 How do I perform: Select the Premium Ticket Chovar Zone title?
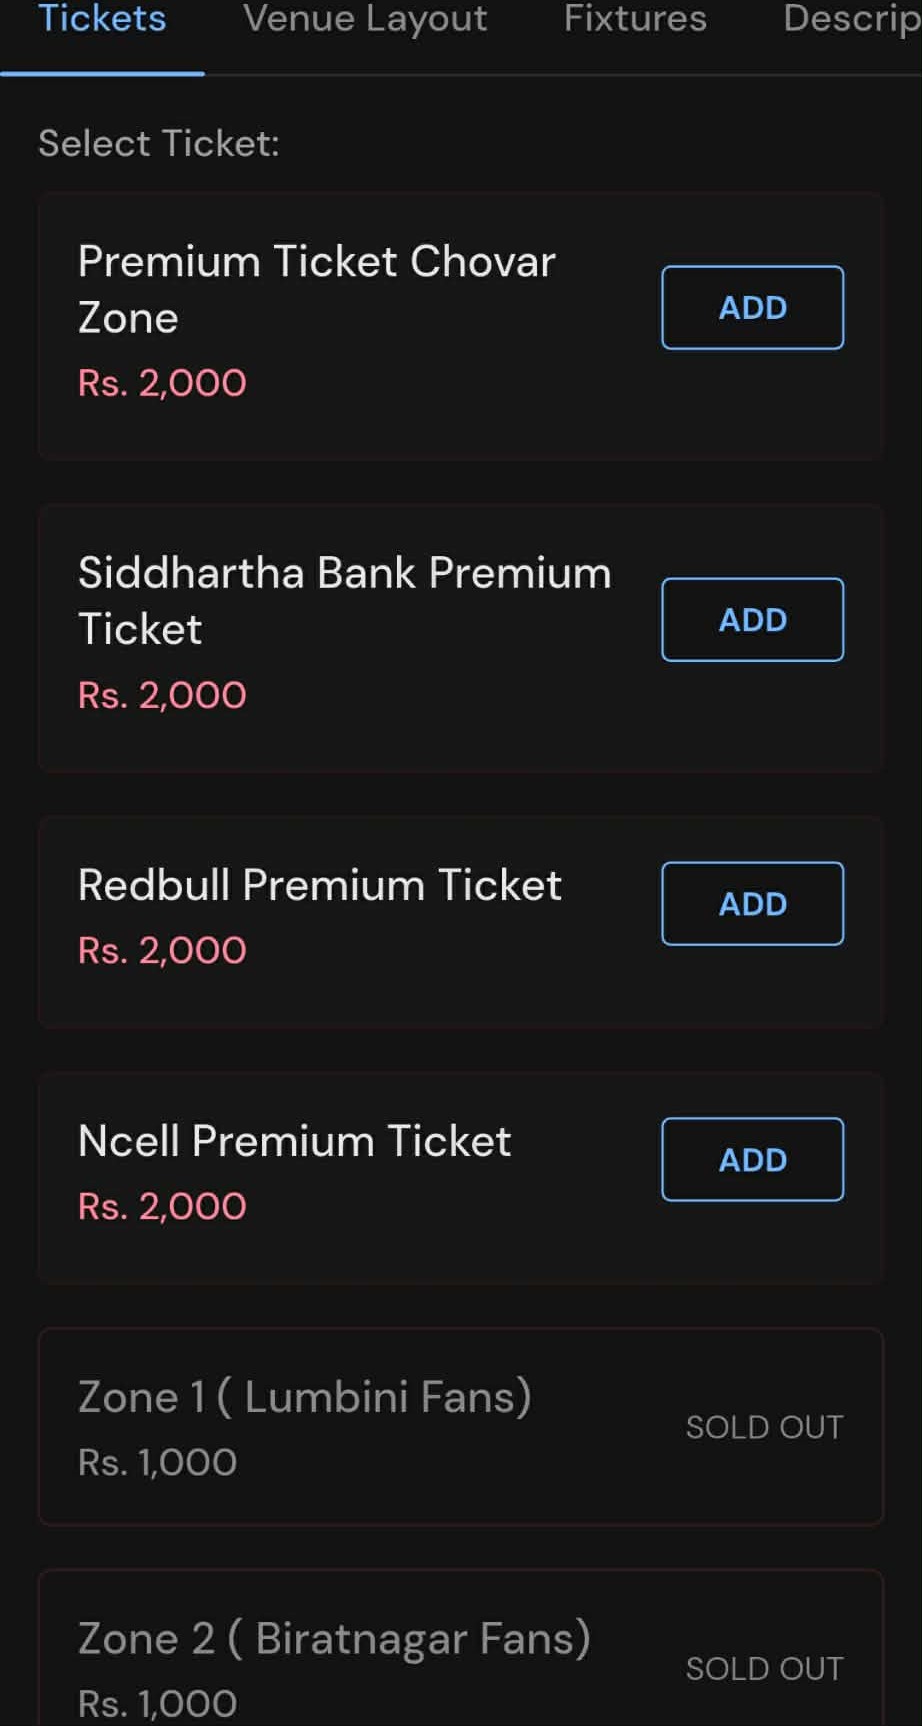click(x=316, y=289)
